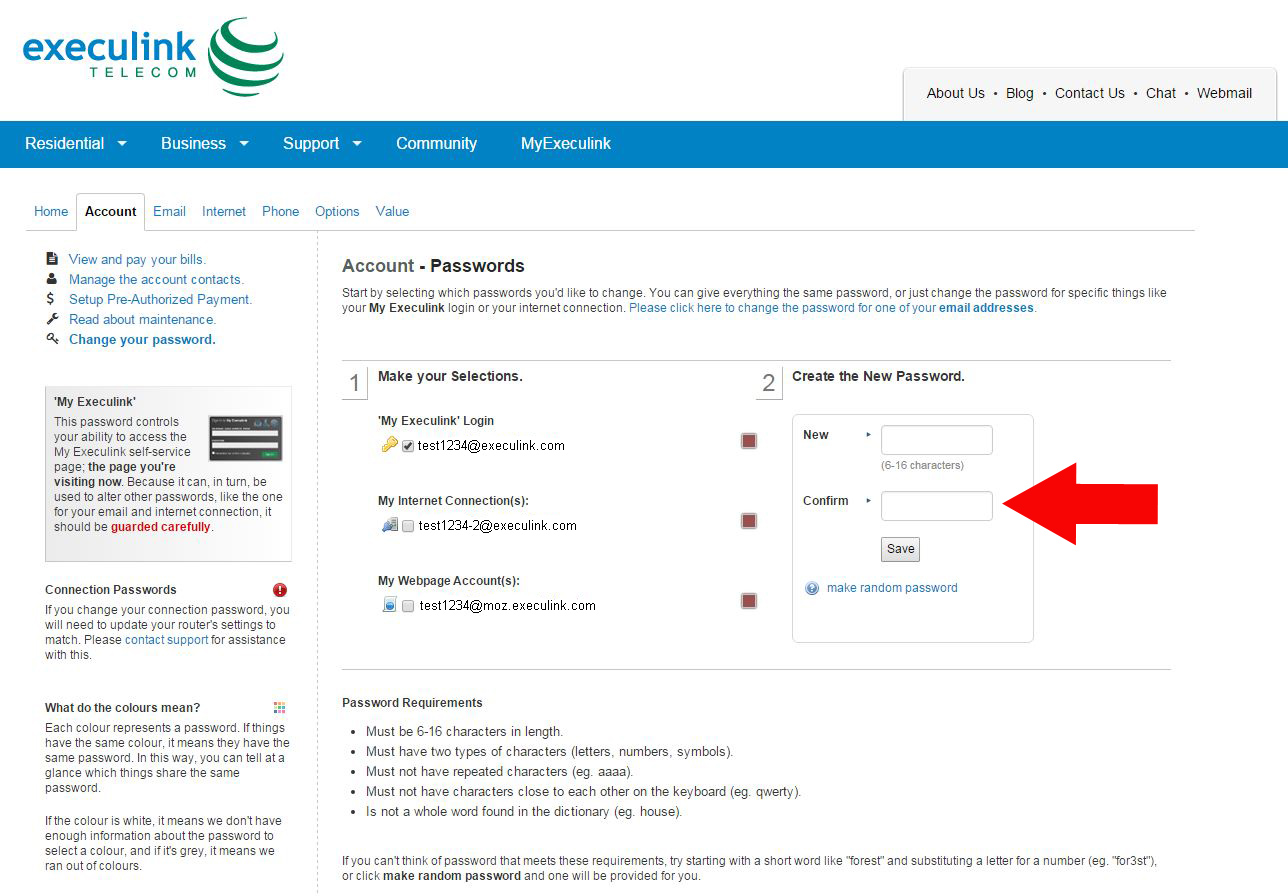Click the key icon beside Change your password
The height and width of the screenshot is (896, 1288).
(x=52, y=339)
